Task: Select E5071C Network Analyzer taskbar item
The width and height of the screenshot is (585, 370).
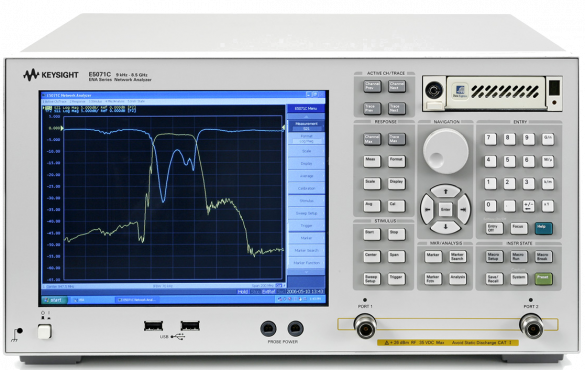Action: tap(137, 300)
